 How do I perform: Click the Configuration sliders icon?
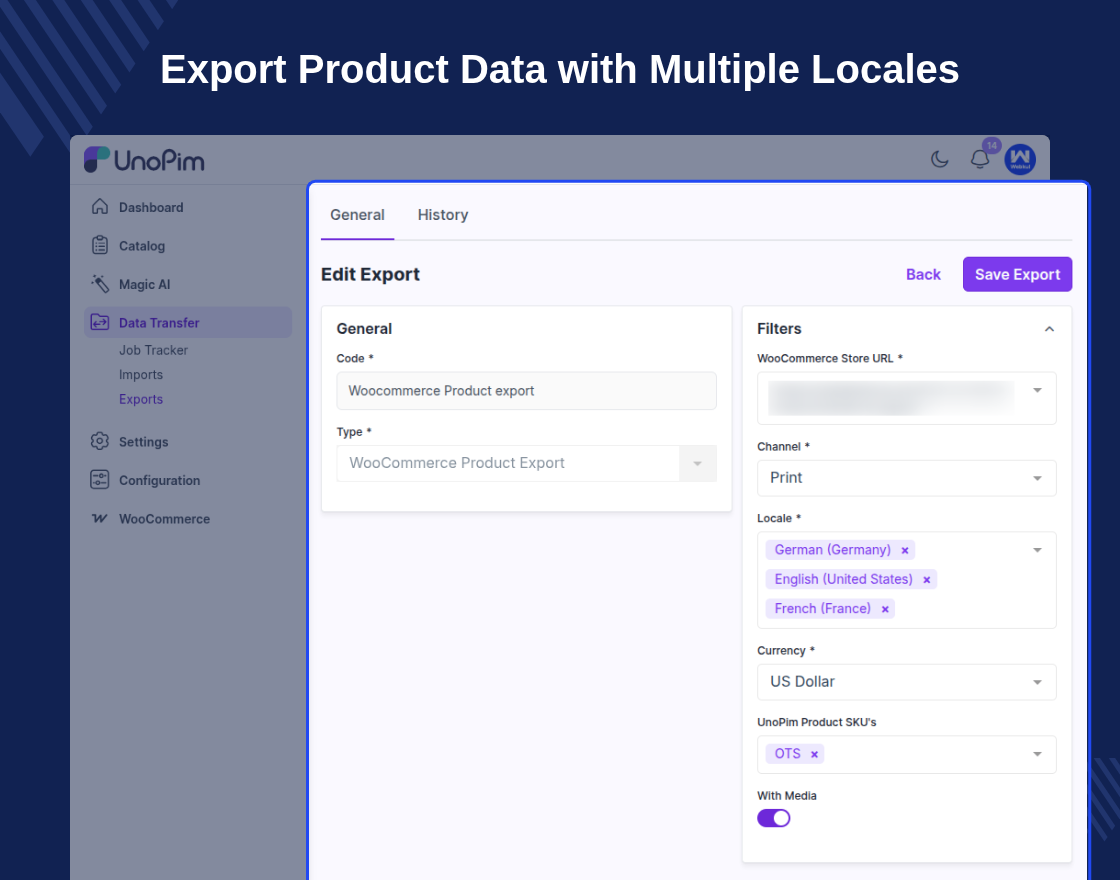(100, 479)
